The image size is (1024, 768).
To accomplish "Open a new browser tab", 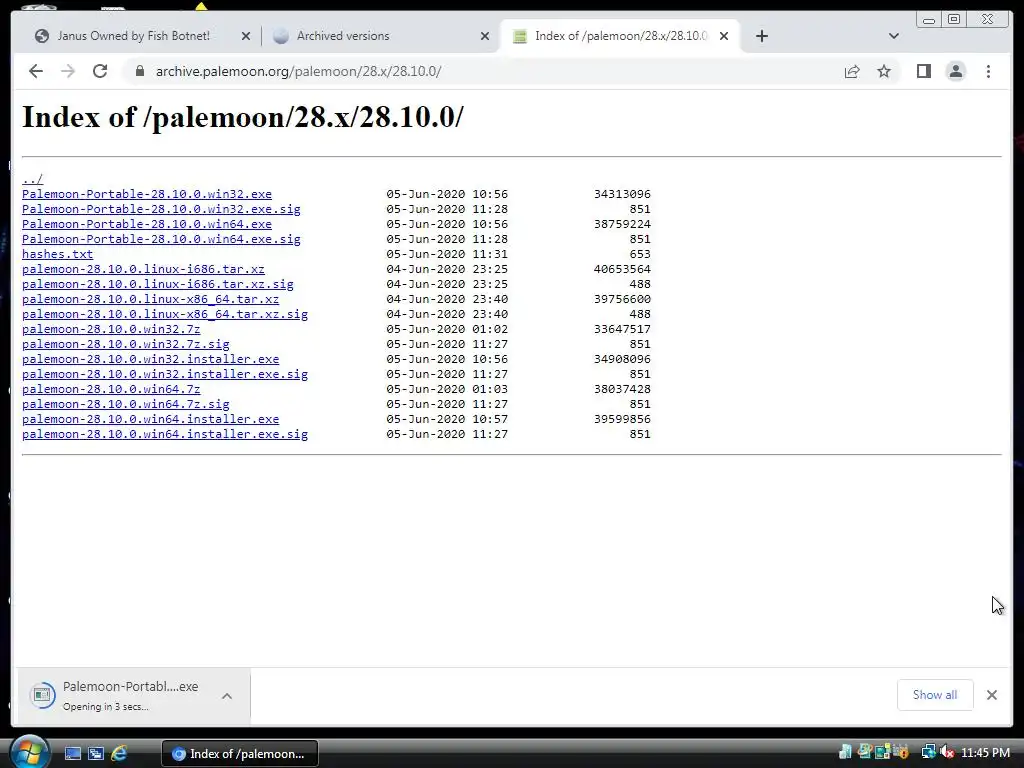I will [x=761, y=36].
